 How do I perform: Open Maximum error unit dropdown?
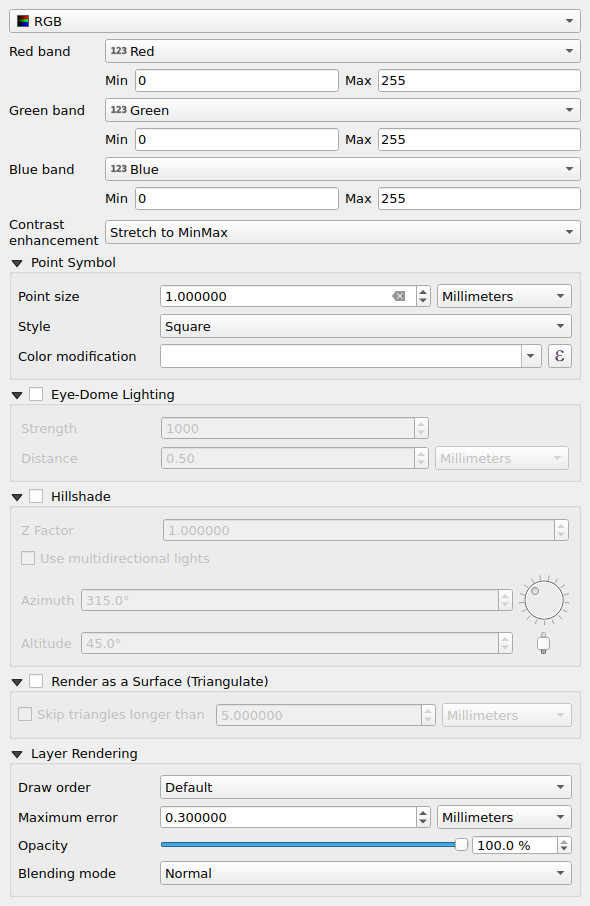pos(504,818)
